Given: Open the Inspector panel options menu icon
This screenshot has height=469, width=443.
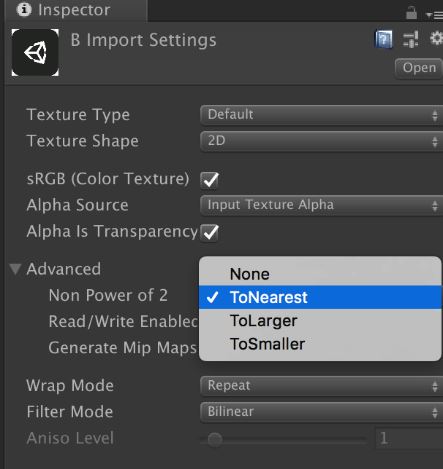Looking at the screenshot, I should coord(434,15).
